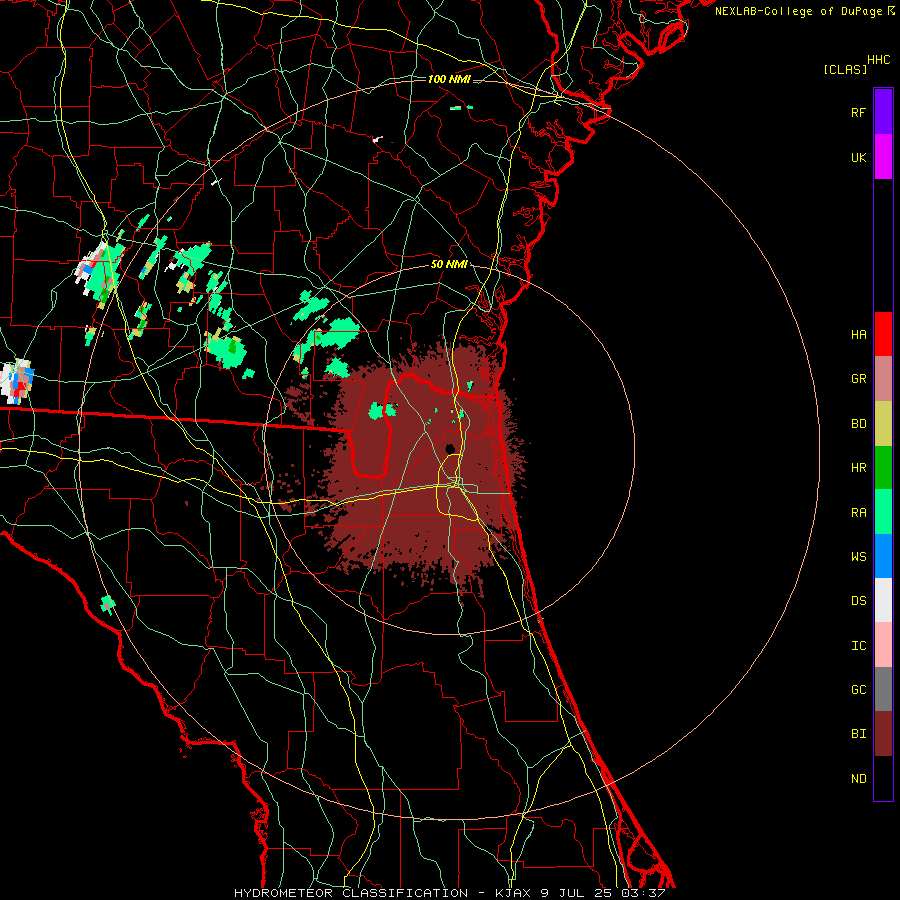Image resolution: width=900 pixels, height=900 pixels.
Task: Click the 50 NMI range ring label
Action: tap(449, 265)
